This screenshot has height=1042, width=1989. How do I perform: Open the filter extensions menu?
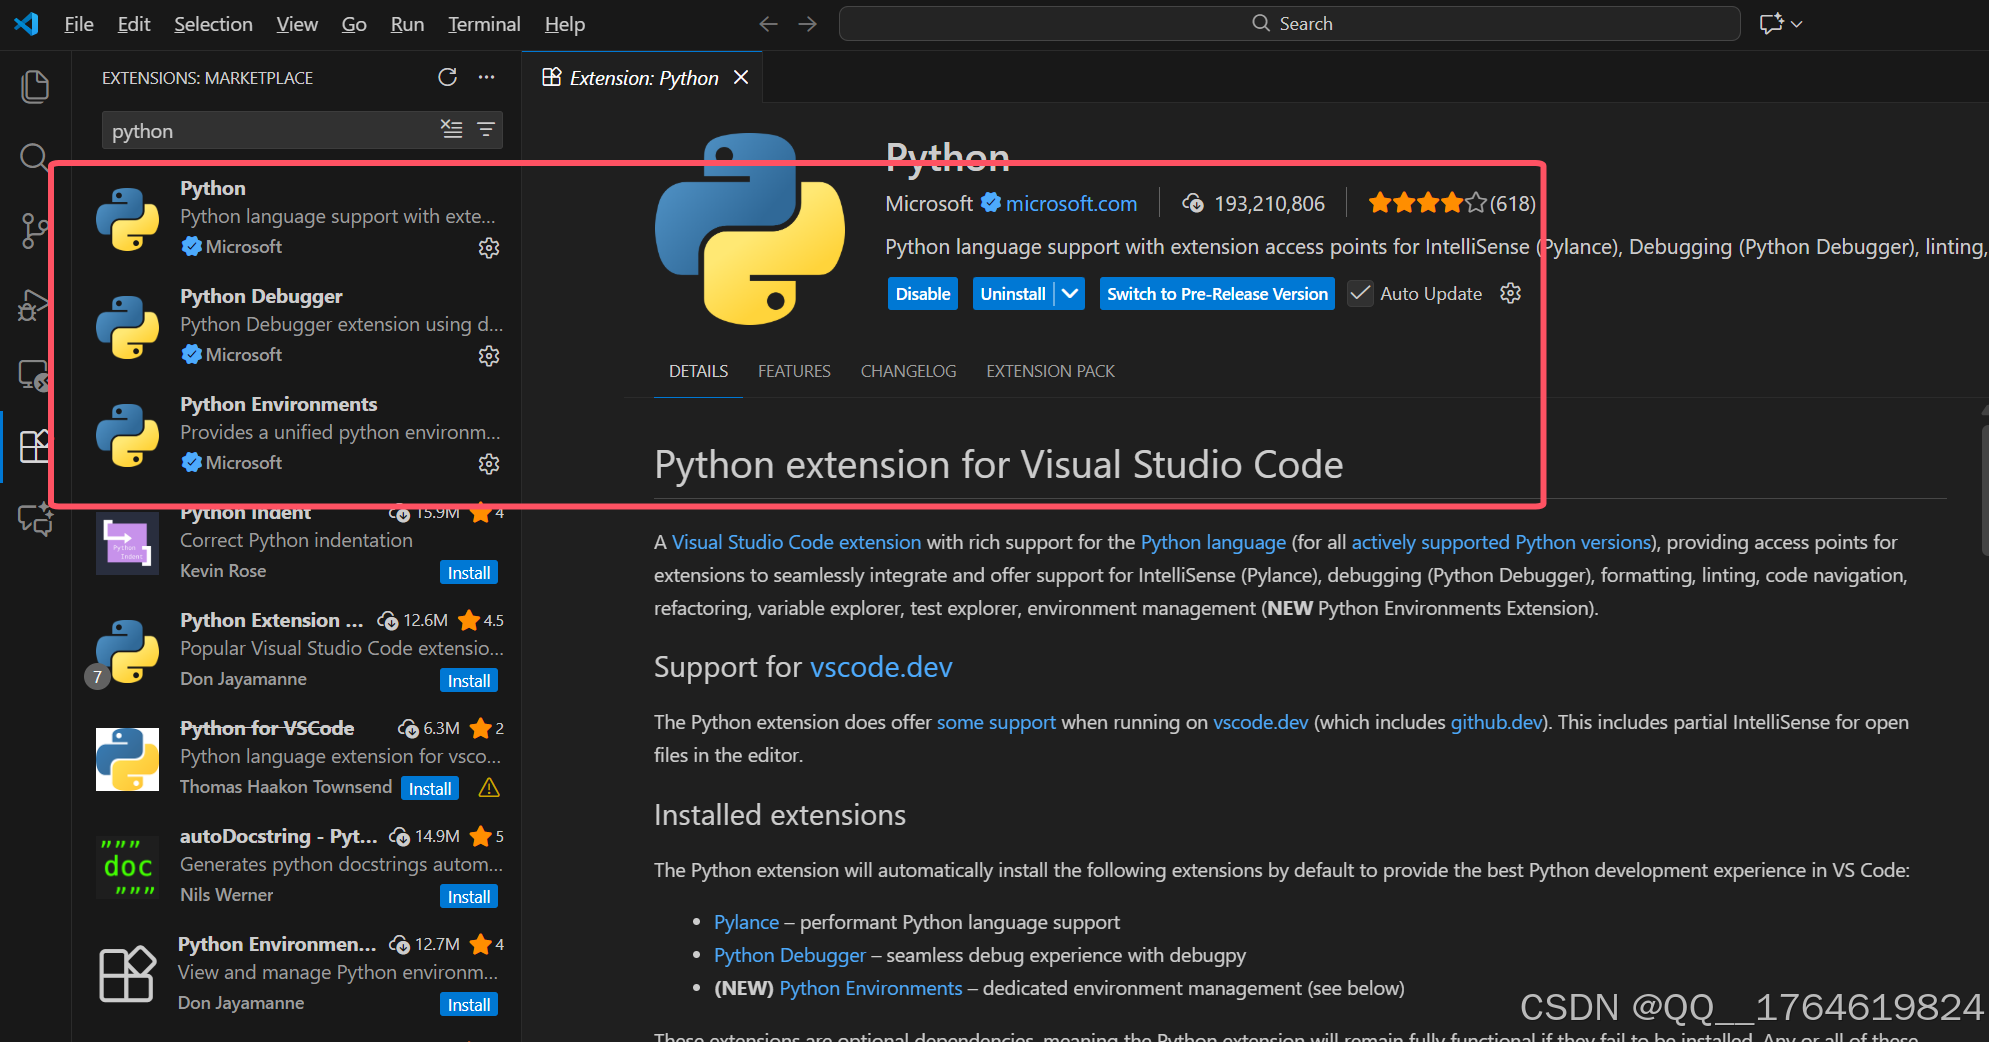tap(486, 129)
